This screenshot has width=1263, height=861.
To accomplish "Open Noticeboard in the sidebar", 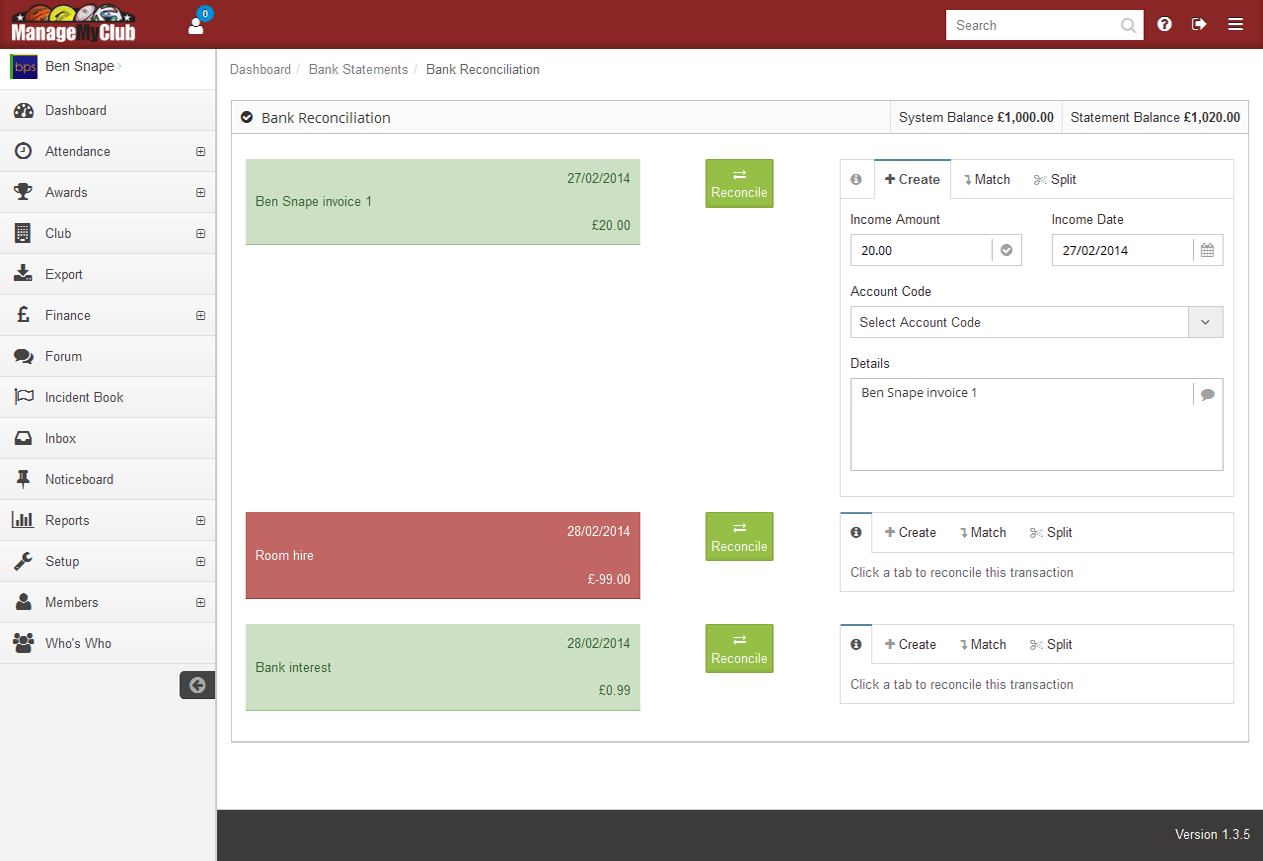I will [x=108, y=479].
